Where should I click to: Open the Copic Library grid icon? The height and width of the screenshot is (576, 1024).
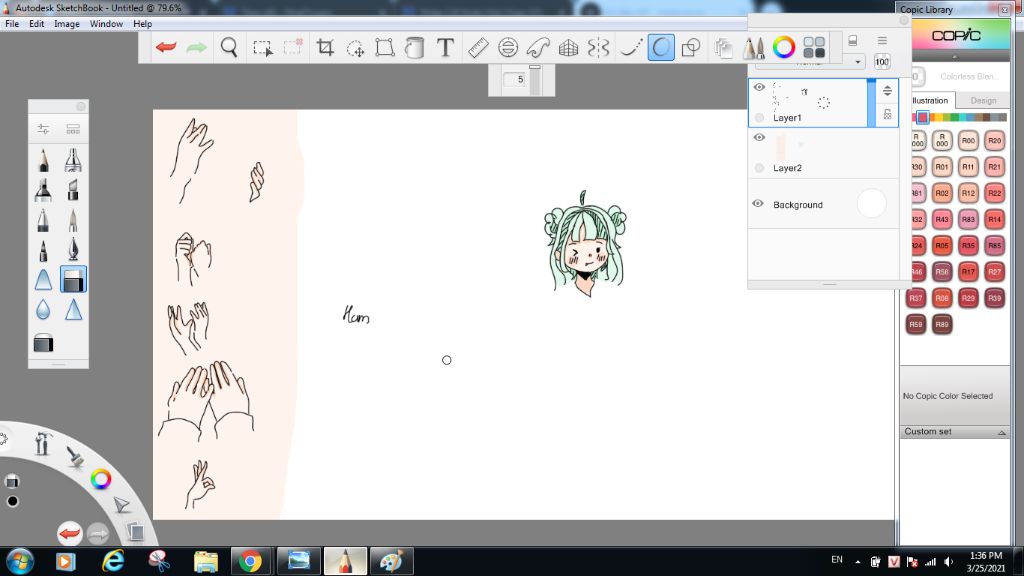tap(814, 47)
